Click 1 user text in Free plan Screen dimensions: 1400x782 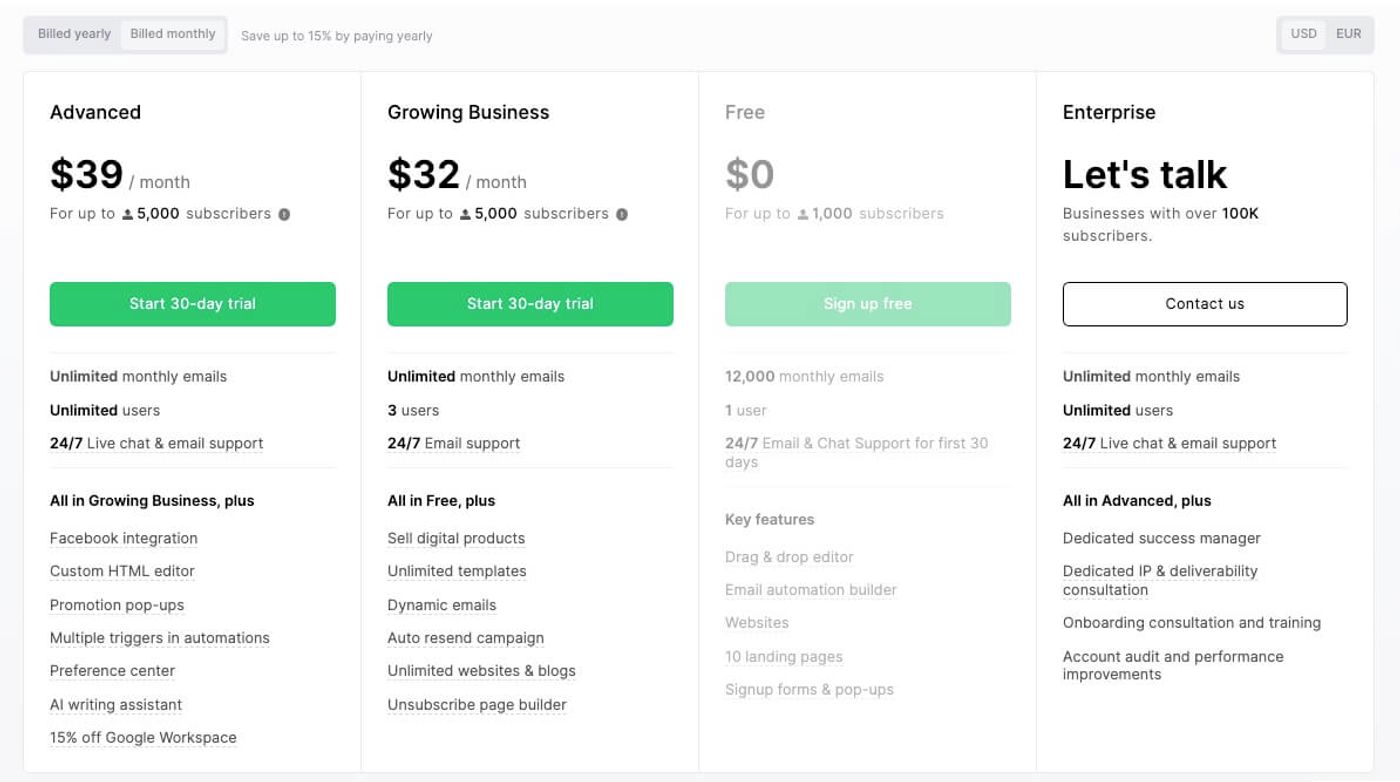click(x=746, y=410)
